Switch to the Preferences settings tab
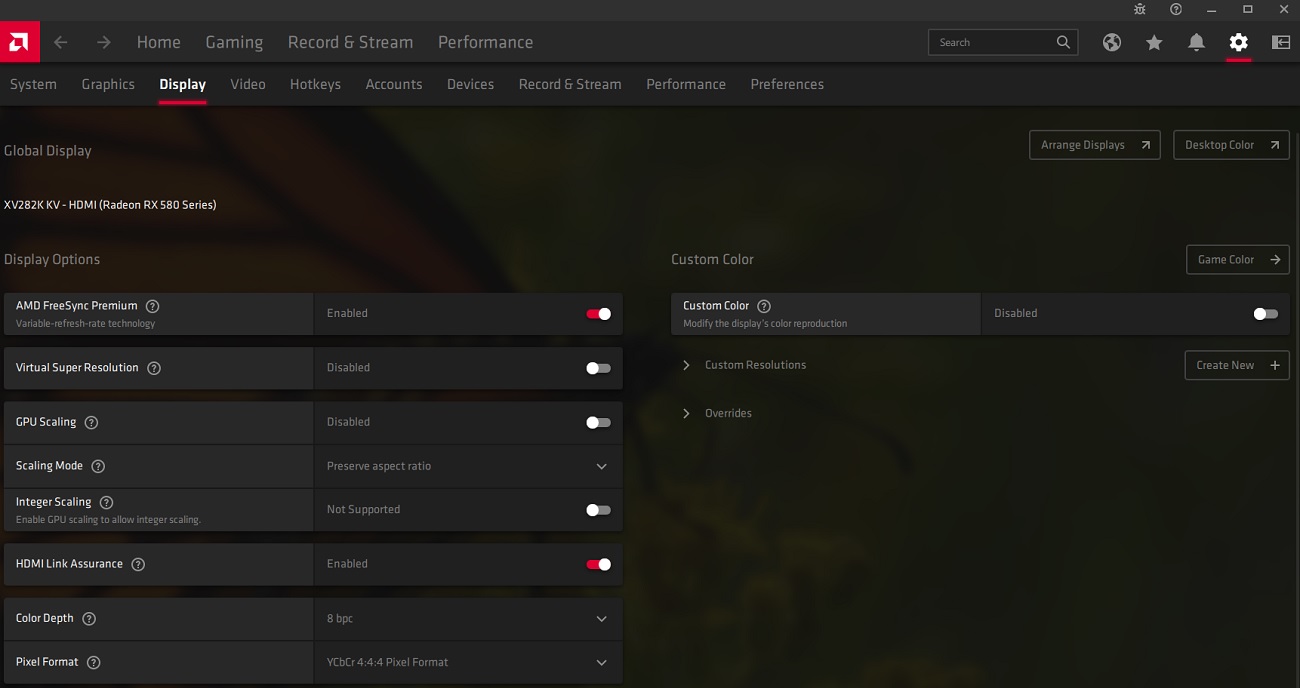This screenshot has width=1300, height=688. (x=787, y=84)
